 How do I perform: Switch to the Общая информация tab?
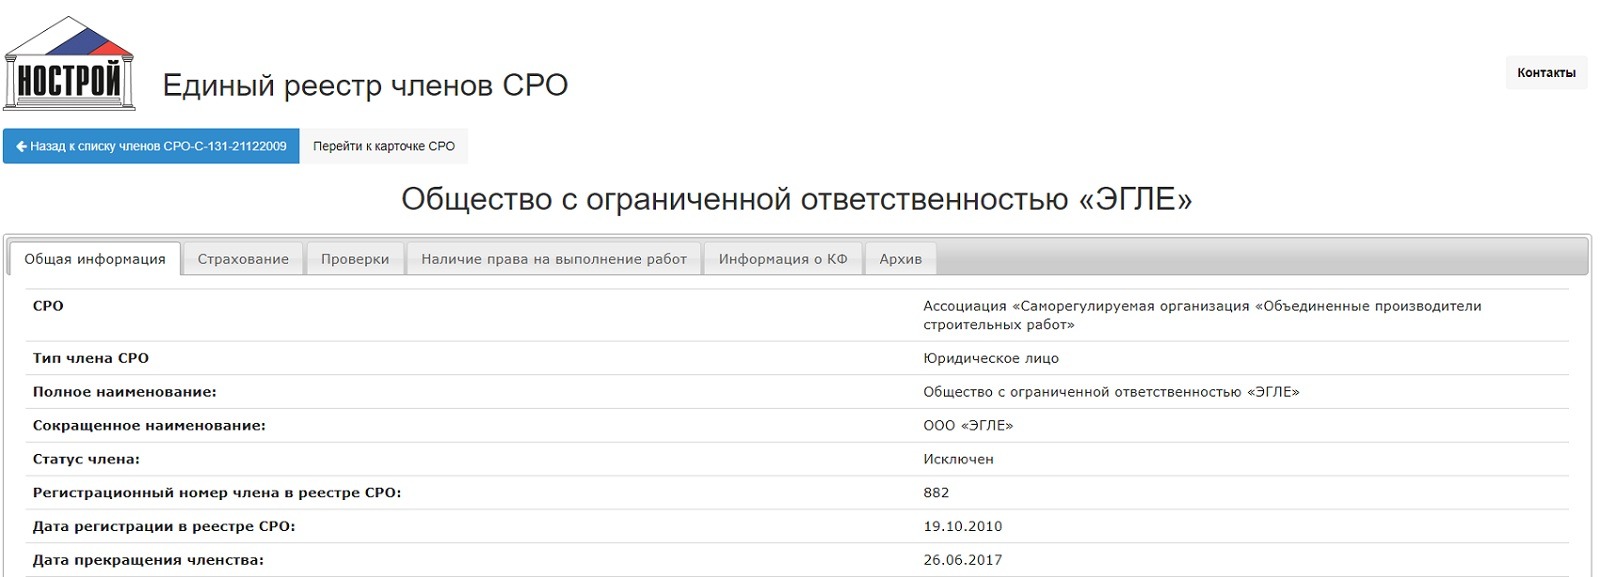95,259
